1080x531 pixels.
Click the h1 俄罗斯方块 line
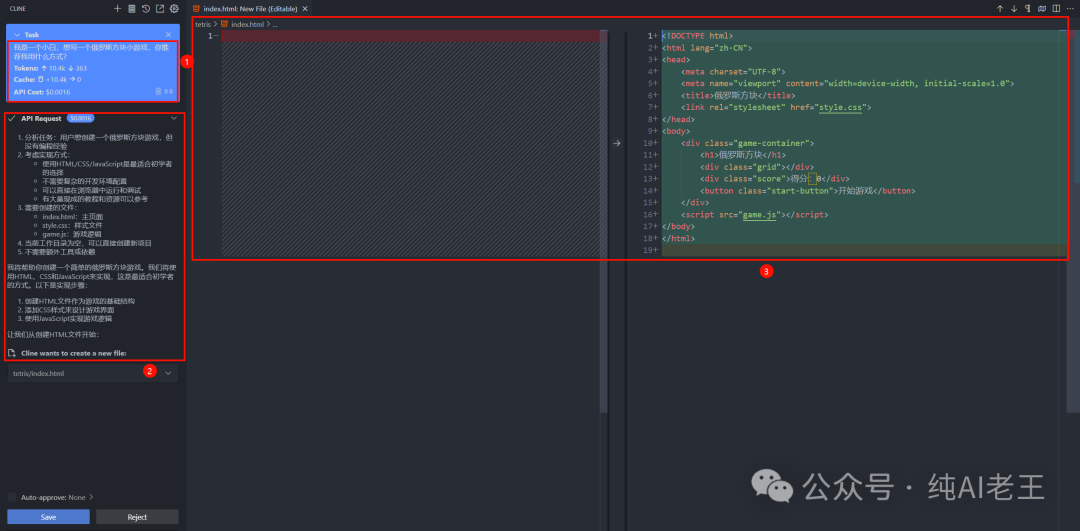742,155
